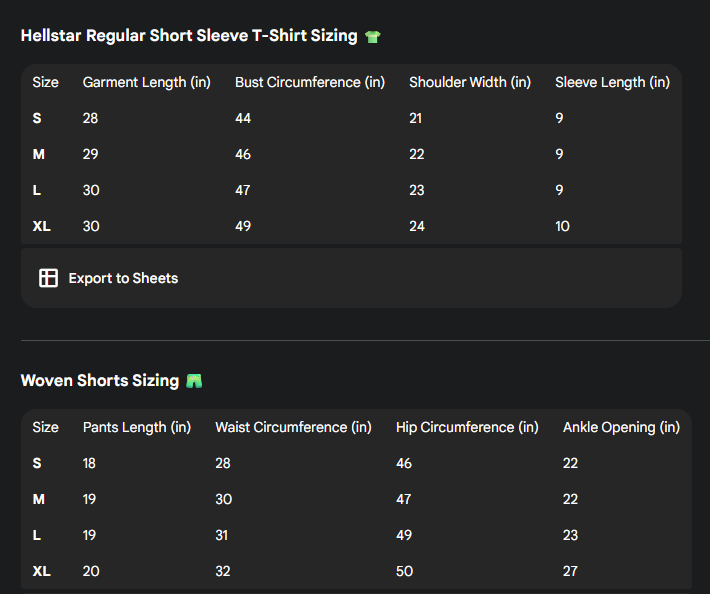Select the XL sleeve length value 10
Screen dimensions: 710x594
pos(563,226)
